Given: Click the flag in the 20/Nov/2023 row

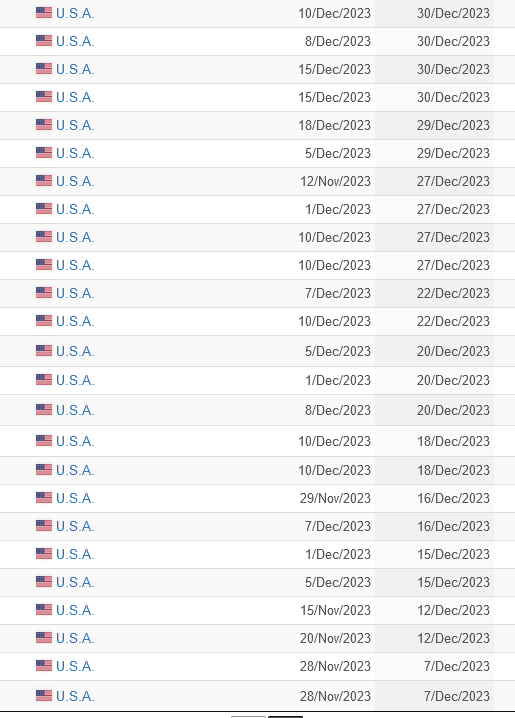Looking at the screenshot, I should tap(44, 637).
